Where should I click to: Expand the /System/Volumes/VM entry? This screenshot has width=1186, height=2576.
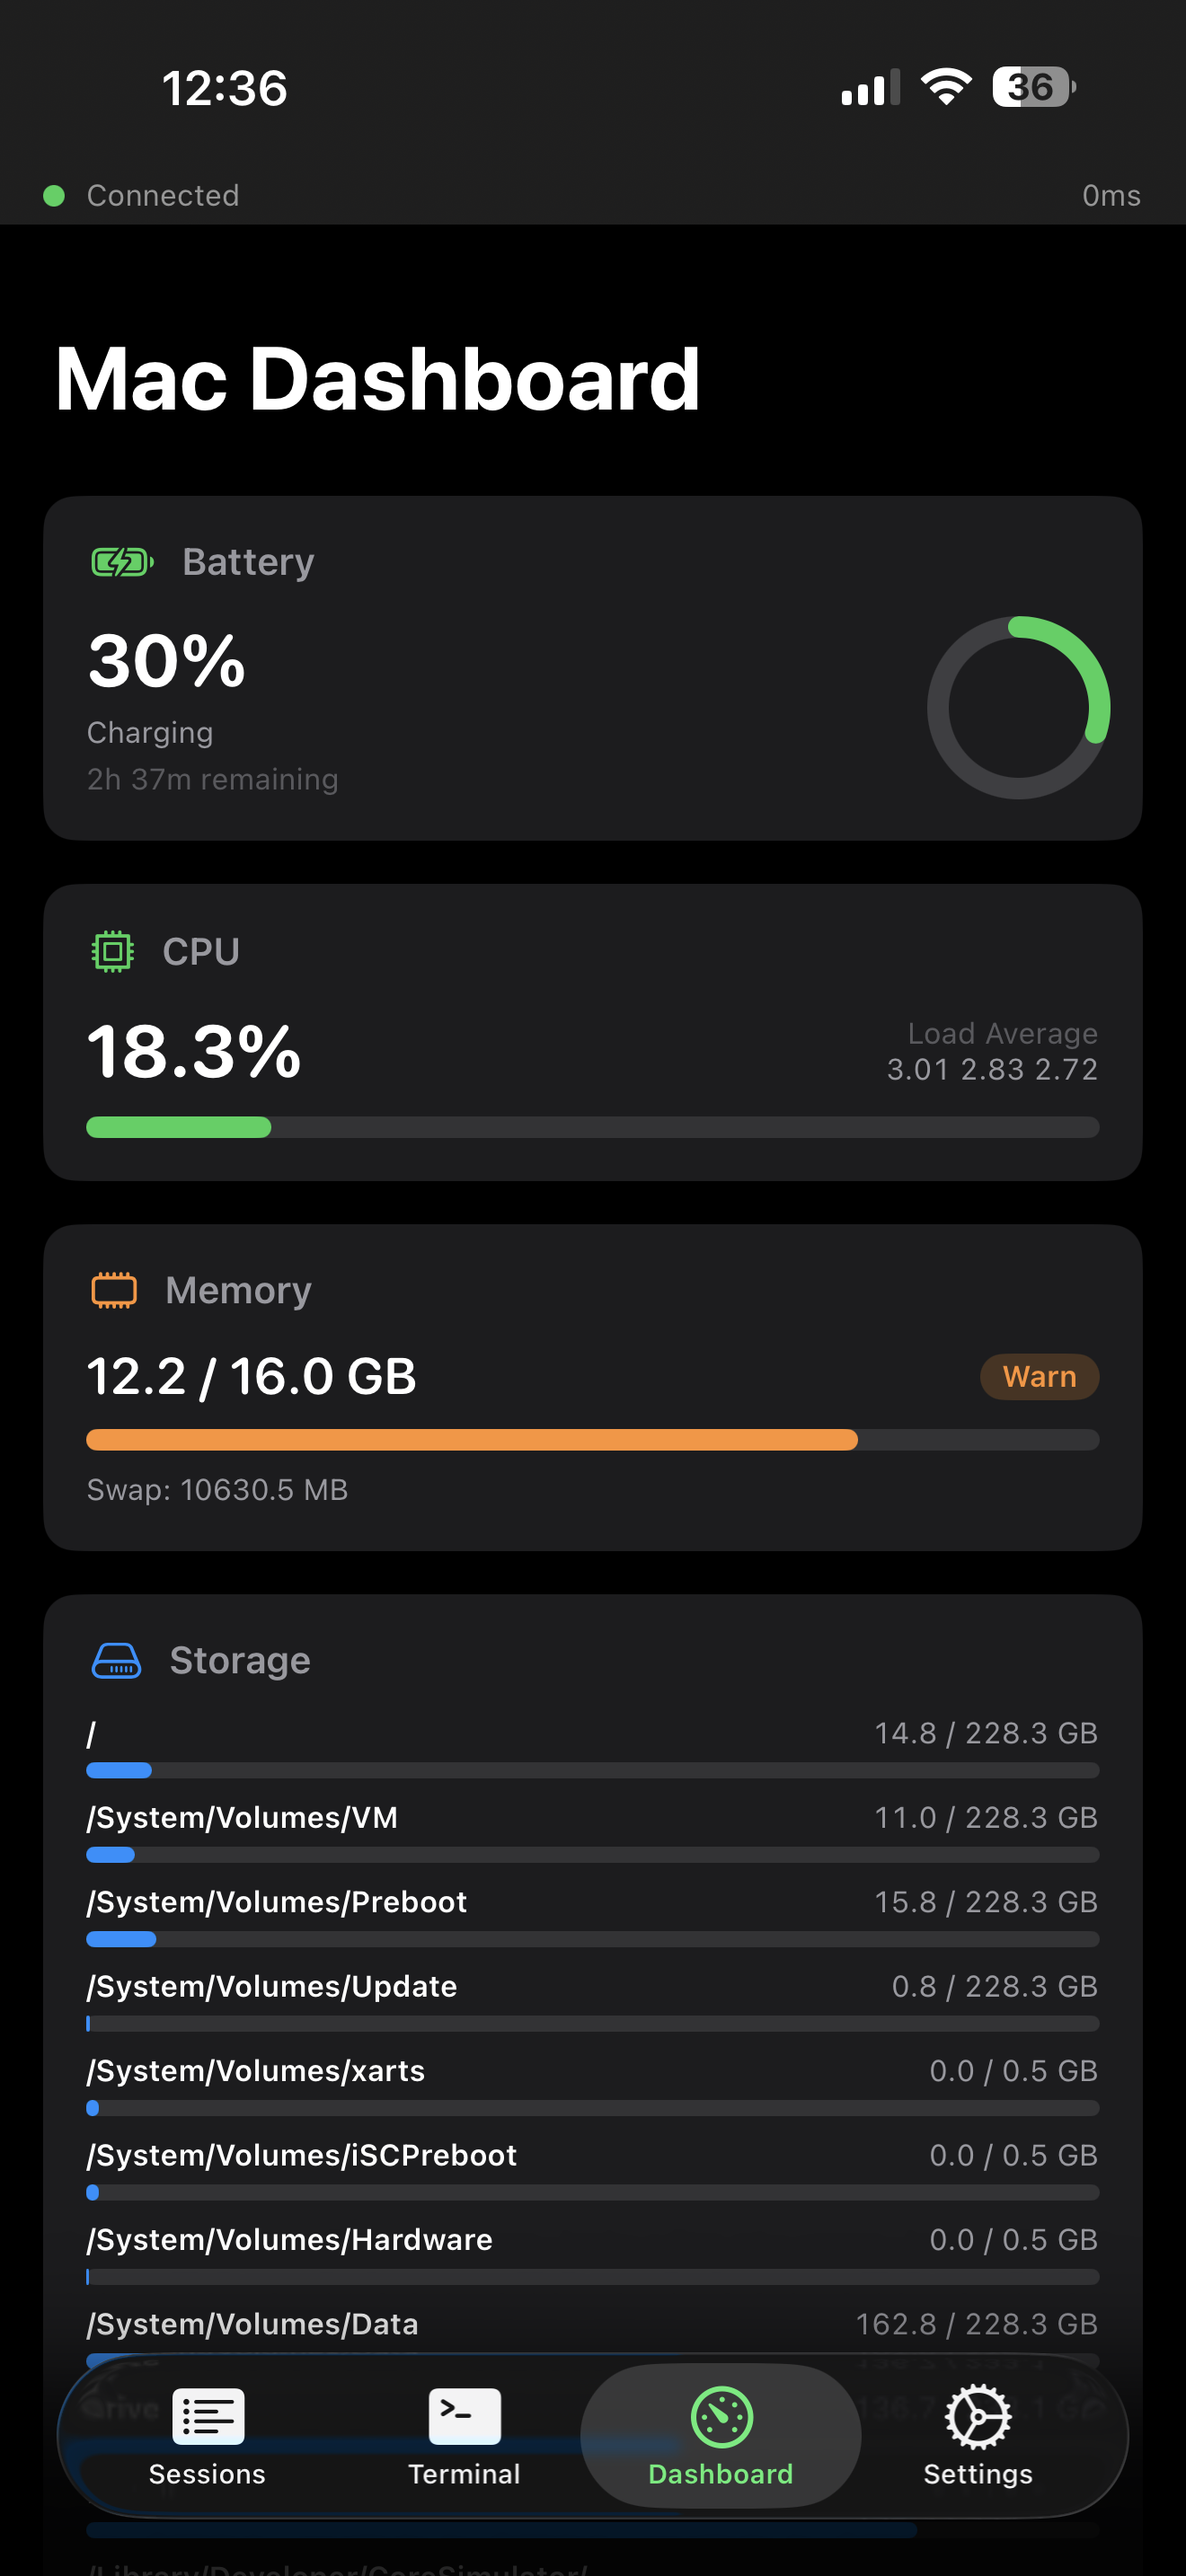592,1818
